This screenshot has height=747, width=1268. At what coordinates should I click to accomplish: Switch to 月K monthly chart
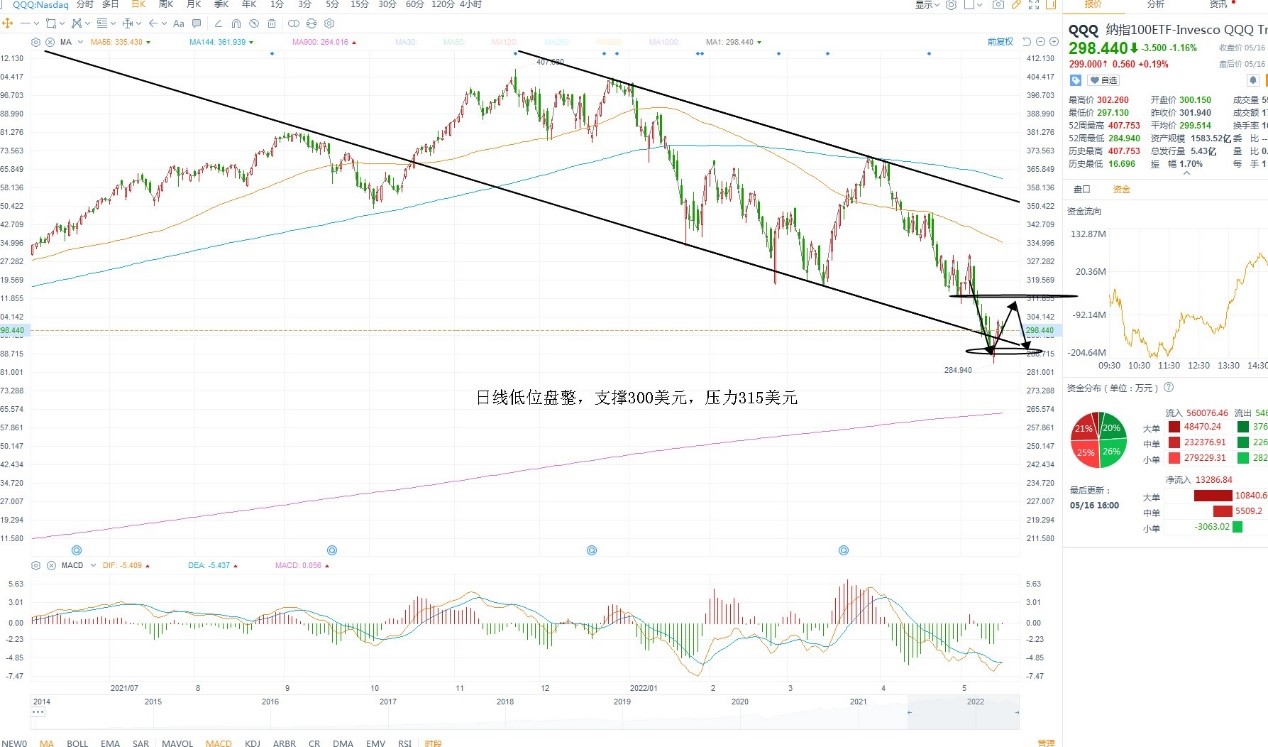tap(194, 5)
